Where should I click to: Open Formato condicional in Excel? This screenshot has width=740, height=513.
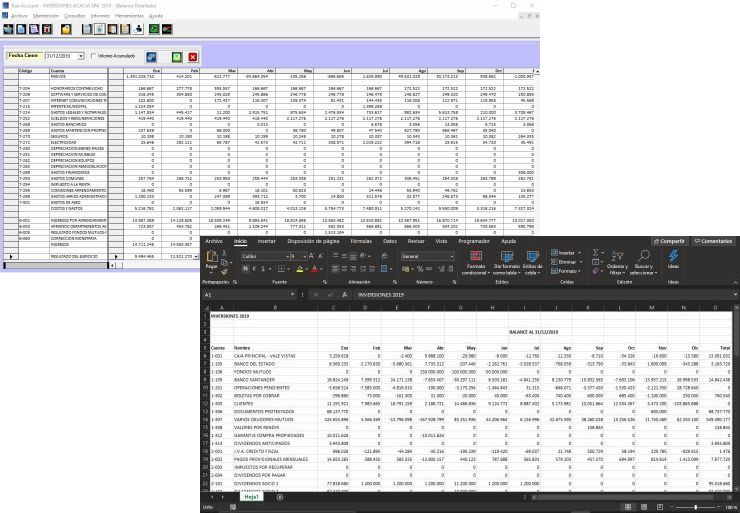(x=476, y=263)
